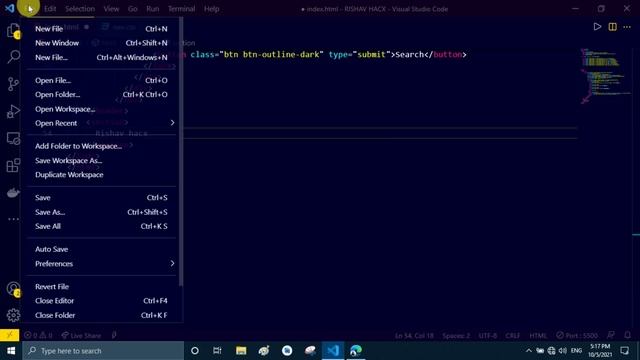Screen dimensions: 640x360
Task: Choose New Window menu entry
Action: click(101, 43)
